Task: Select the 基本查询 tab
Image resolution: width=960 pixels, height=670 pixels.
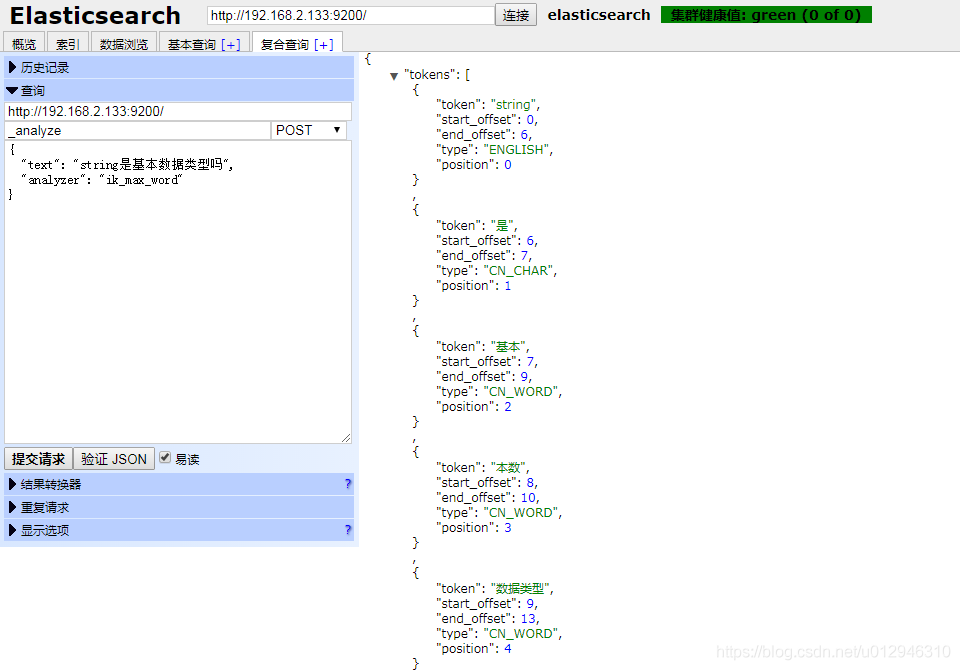Action: click(x=192, y=44)
